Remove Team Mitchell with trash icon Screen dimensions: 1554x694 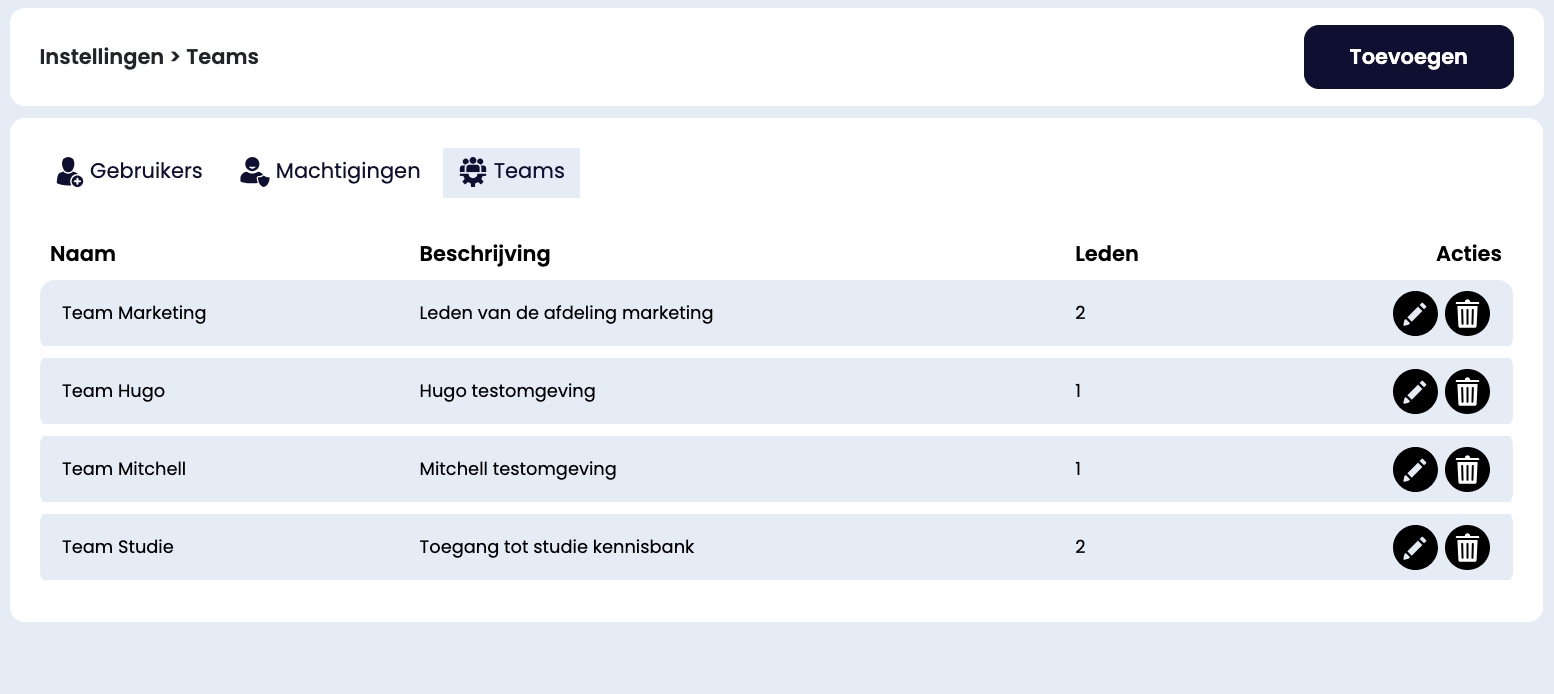pos(1467,470)
